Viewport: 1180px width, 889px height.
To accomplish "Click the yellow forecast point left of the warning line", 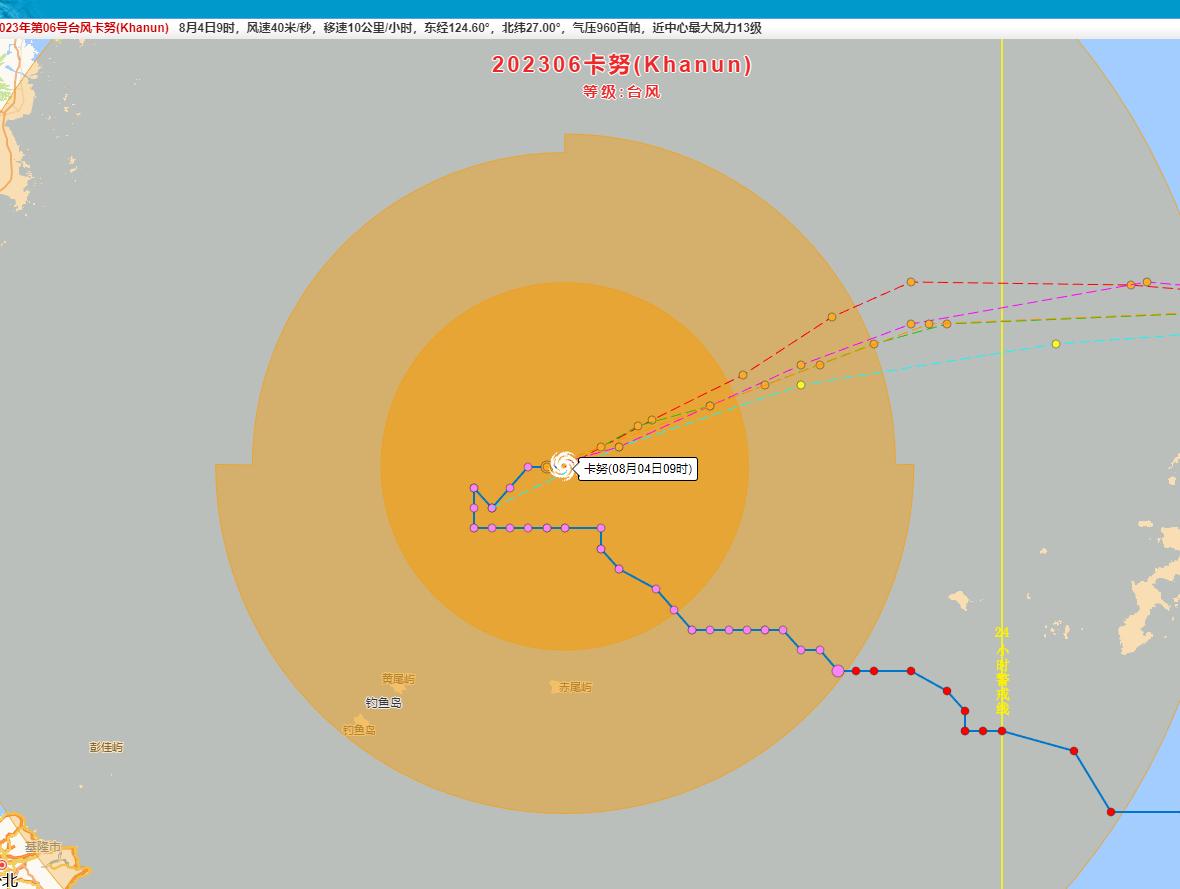I will 801,385.
